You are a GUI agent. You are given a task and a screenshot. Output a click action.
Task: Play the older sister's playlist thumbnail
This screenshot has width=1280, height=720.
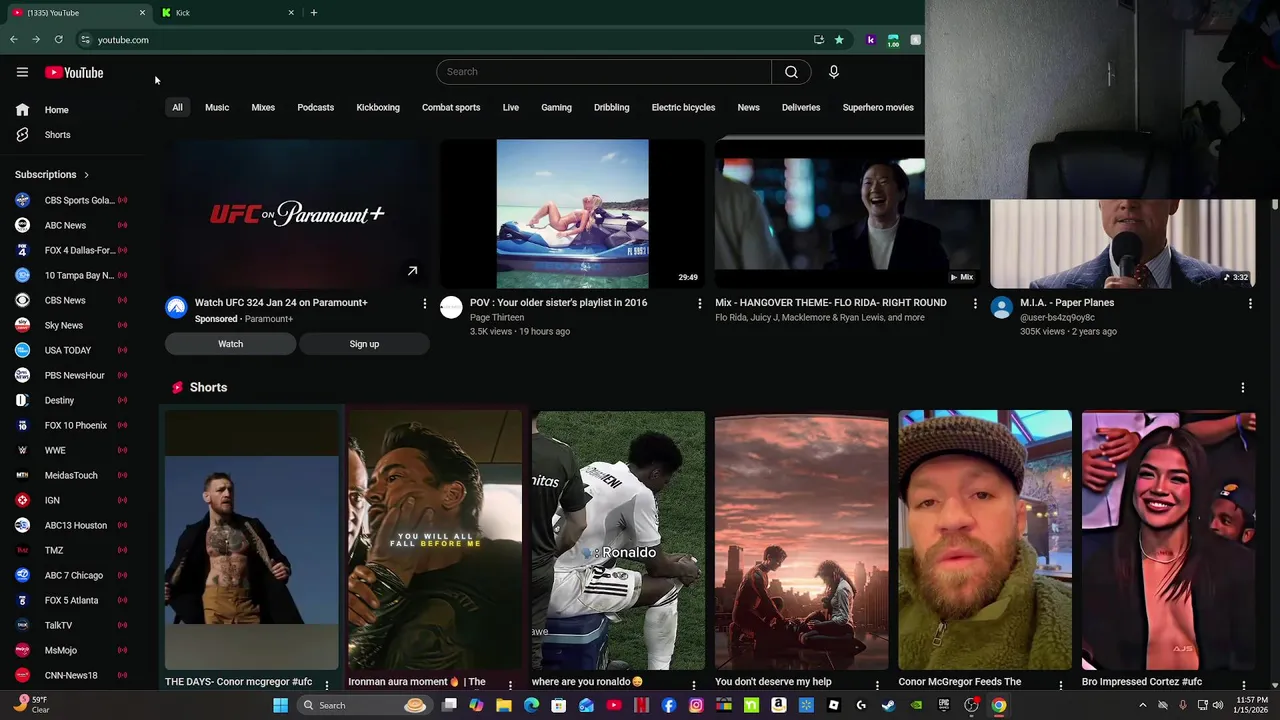coord(572,214)
